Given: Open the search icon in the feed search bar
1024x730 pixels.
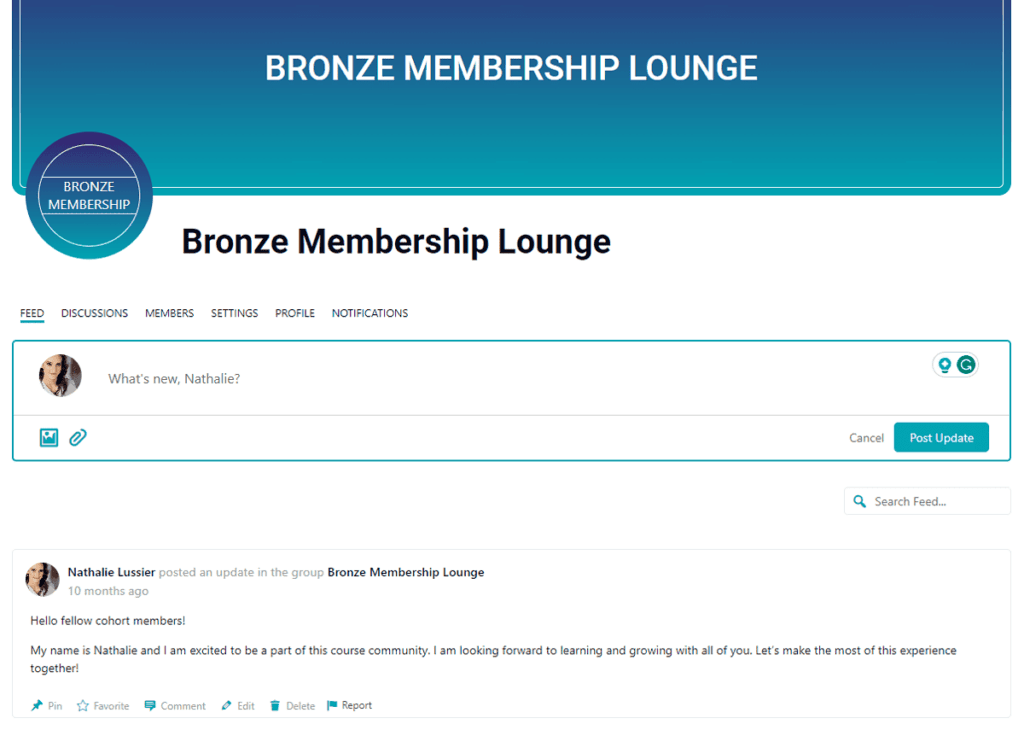Looking at the screenshot, I should pos(860,500).
